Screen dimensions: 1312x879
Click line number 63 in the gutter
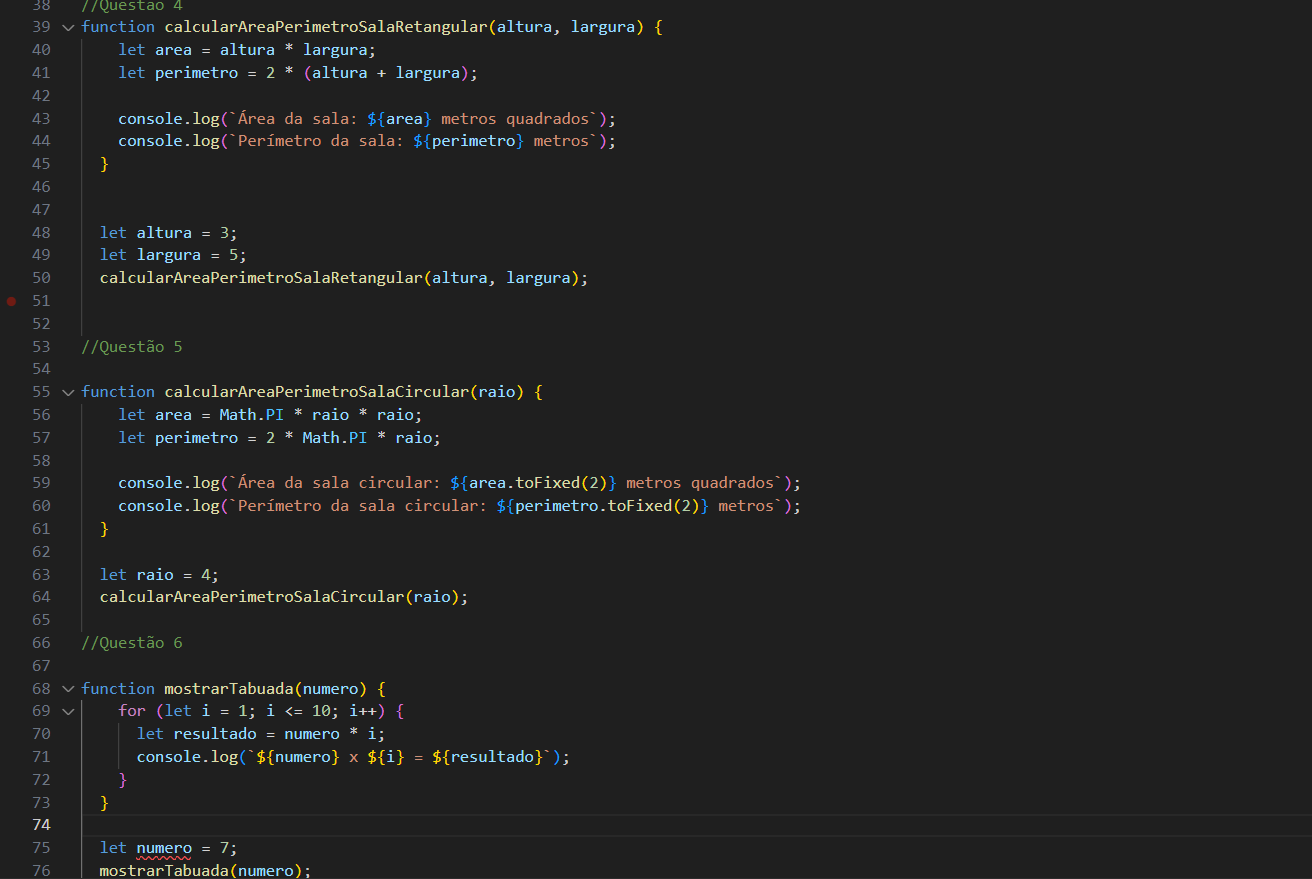41,575
